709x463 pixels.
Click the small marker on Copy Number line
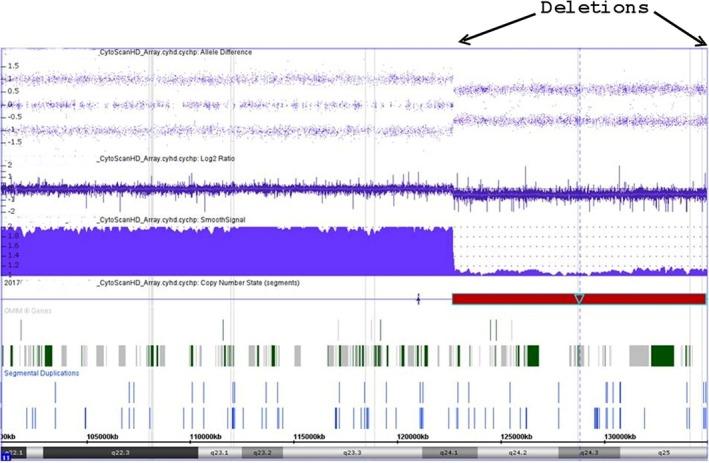(418, 298)
